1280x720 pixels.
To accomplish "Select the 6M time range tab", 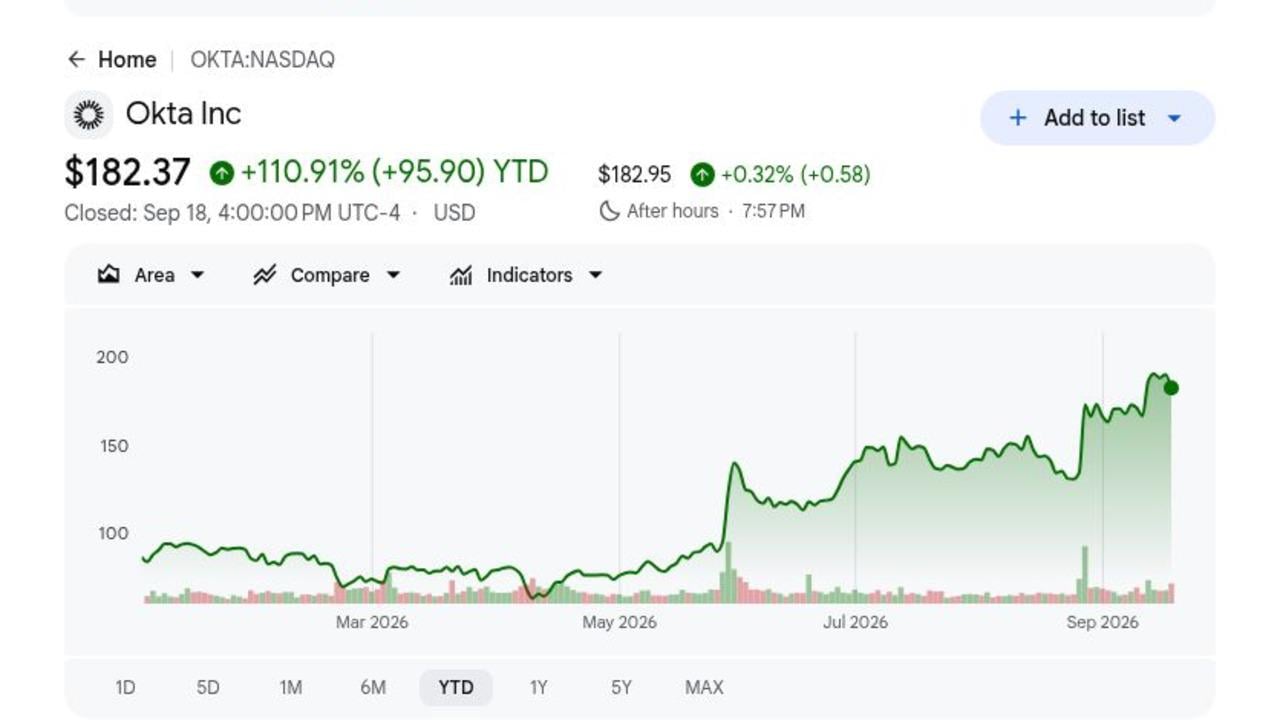I will (x=373, y=688).
